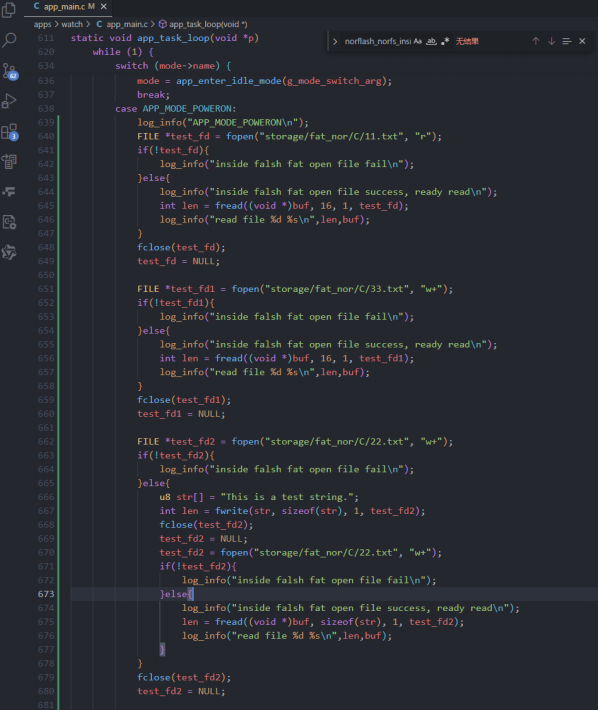This screenshot has height=710, width=598.
Task: Click line number 661 in the gutter
Action: tap(46, 427)
